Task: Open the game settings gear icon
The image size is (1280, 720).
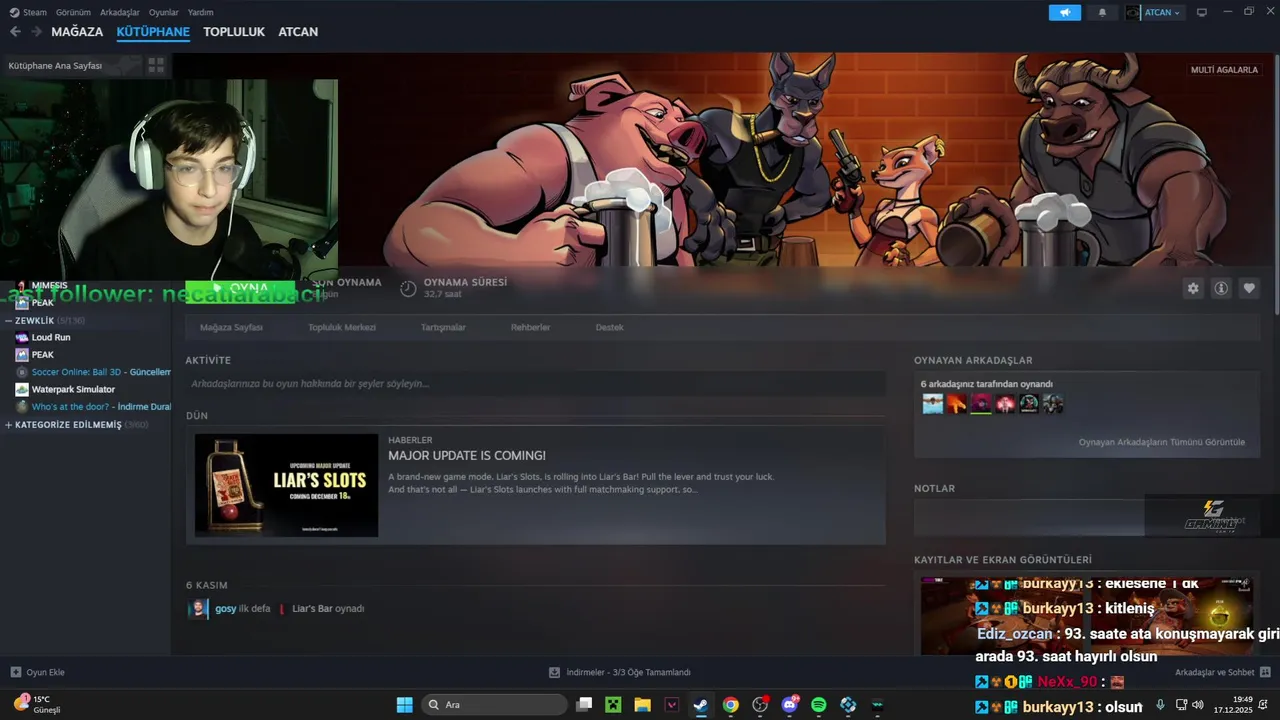Action: pos(1193,288)
